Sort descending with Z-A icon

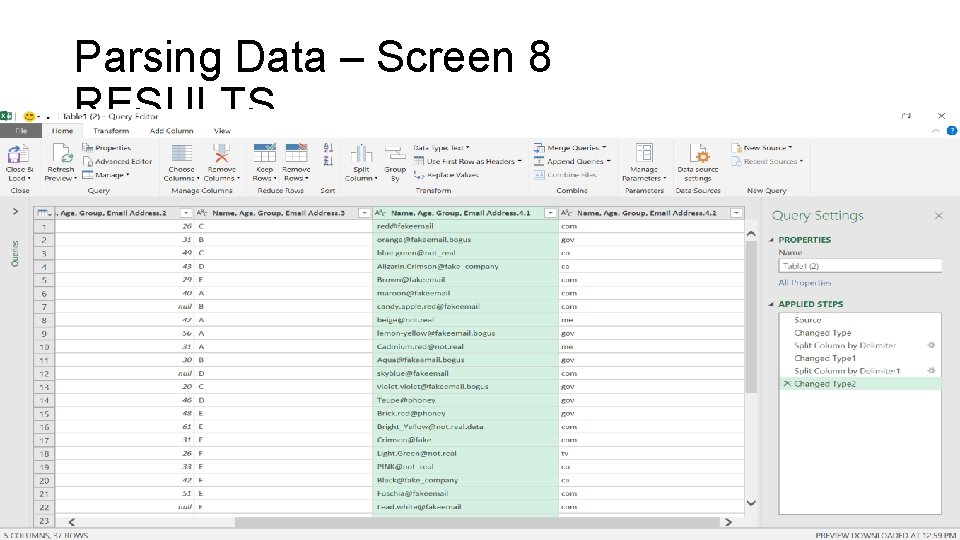coord(328,161)
